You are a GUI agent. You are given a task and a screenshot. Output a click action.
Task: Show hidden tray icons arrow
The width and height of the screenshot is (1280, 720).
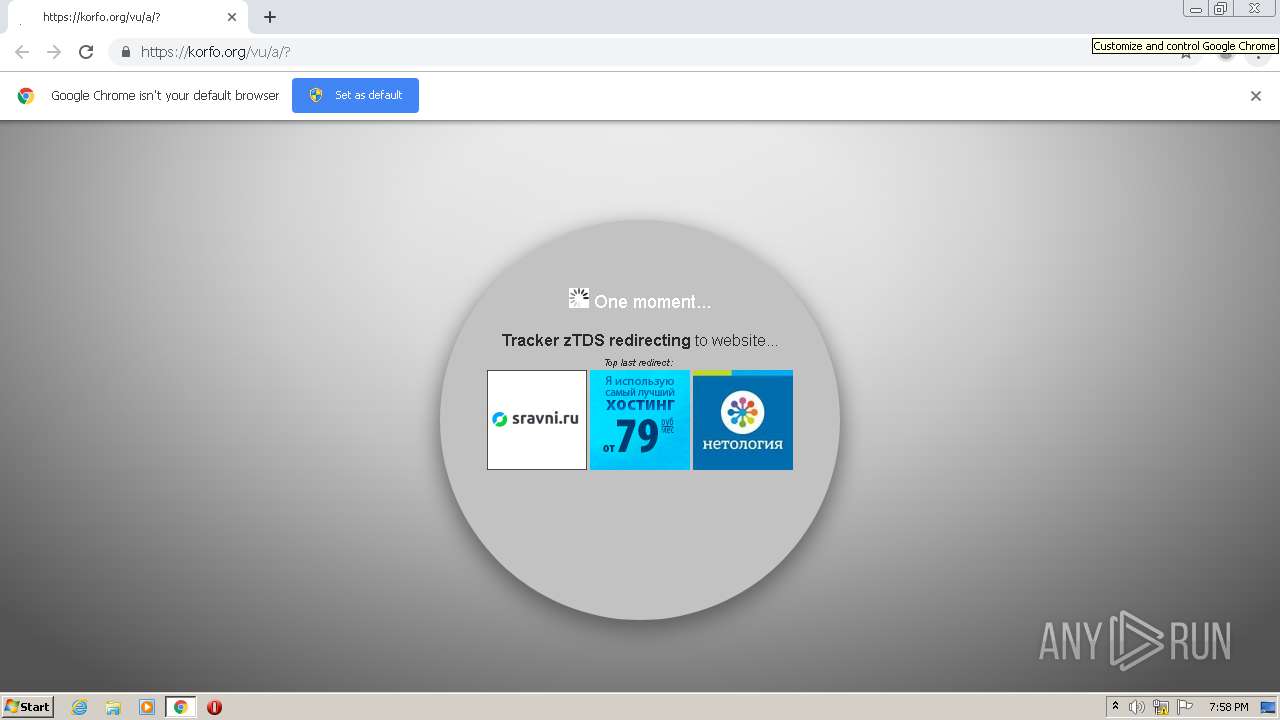[x=1115, y=707]
